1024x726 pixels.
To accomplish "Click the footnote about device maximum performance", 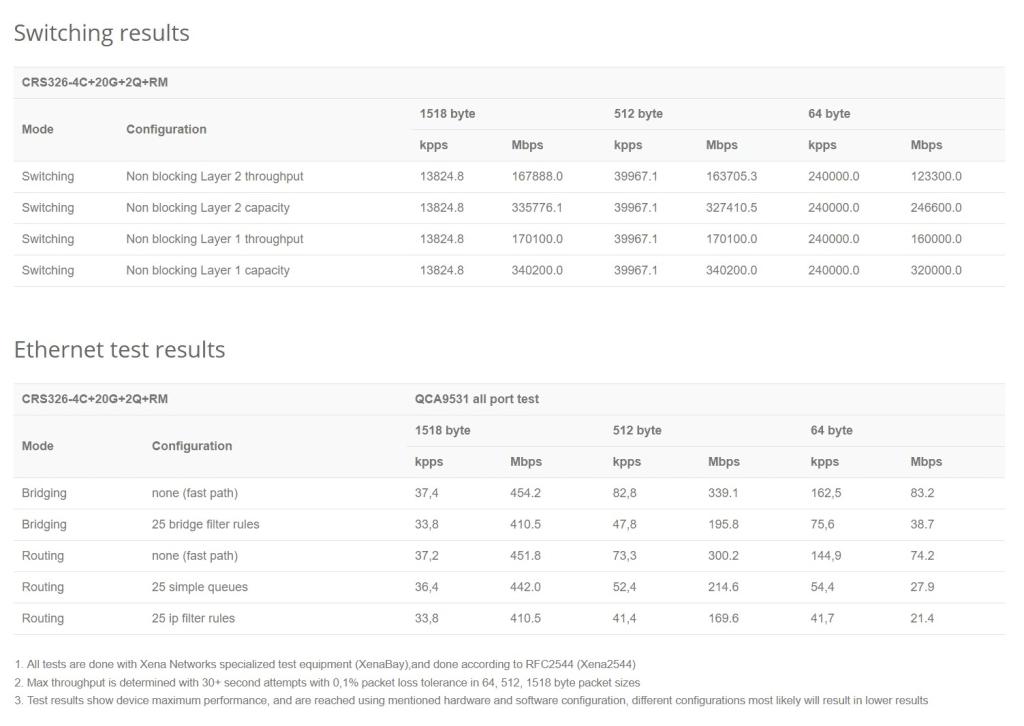I will 470,700.
